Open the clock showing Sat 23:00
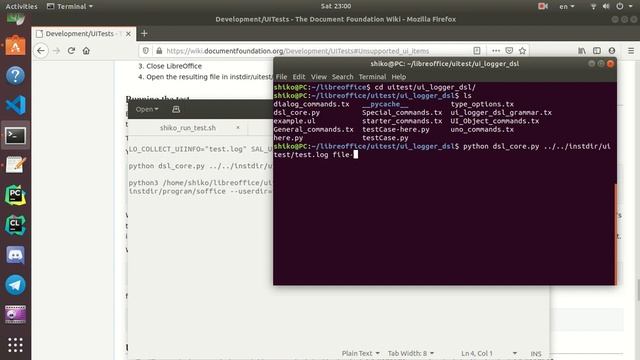 click(336, 6)
